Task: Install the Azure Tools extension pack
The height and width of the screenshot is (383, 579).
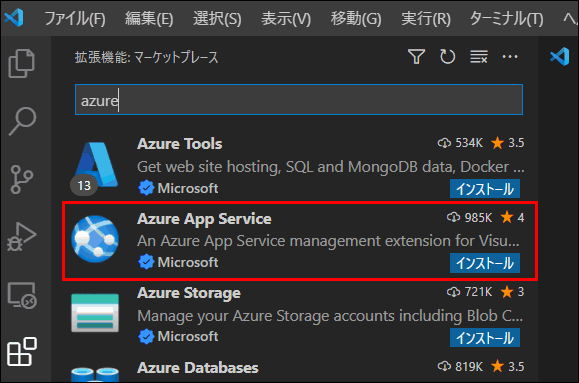Action: (484, 189)
